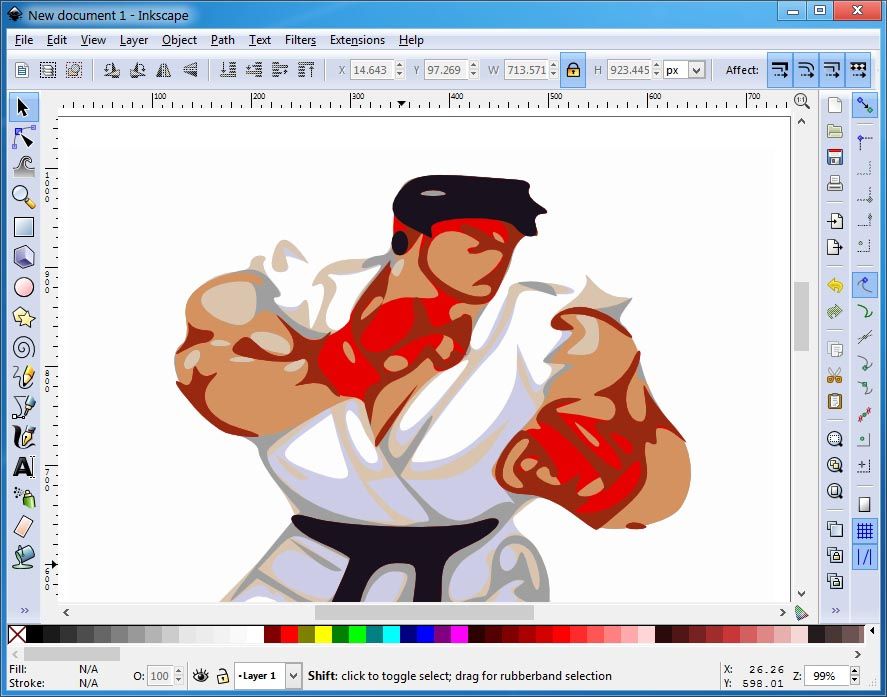Viewport: 887px width, 697px height.
Task: Click vertical scrollbar down arrow
Action: tap(802, 593)
